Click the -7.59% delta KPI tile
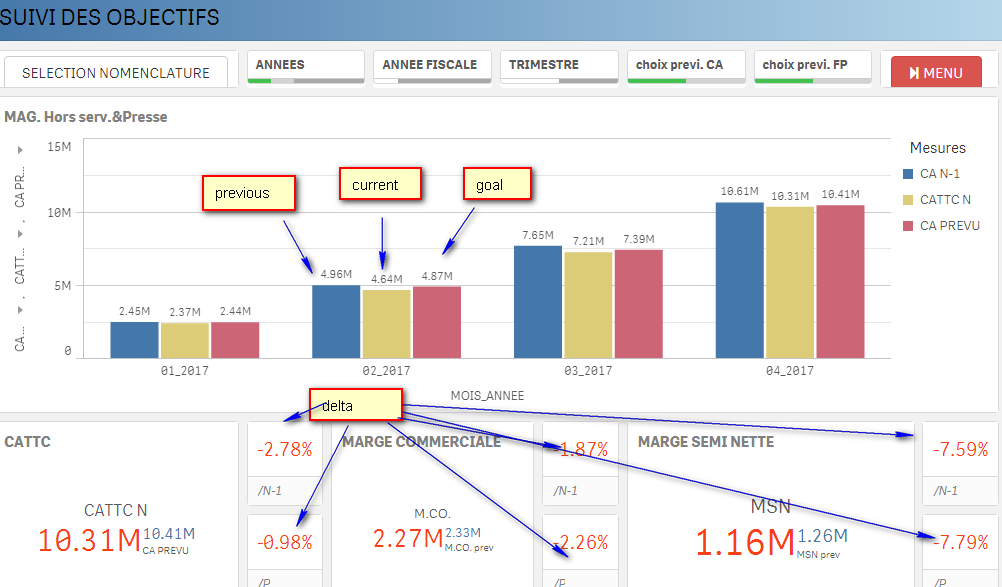The width and height of the screenshot is (1002, 587). pos(960,450)
